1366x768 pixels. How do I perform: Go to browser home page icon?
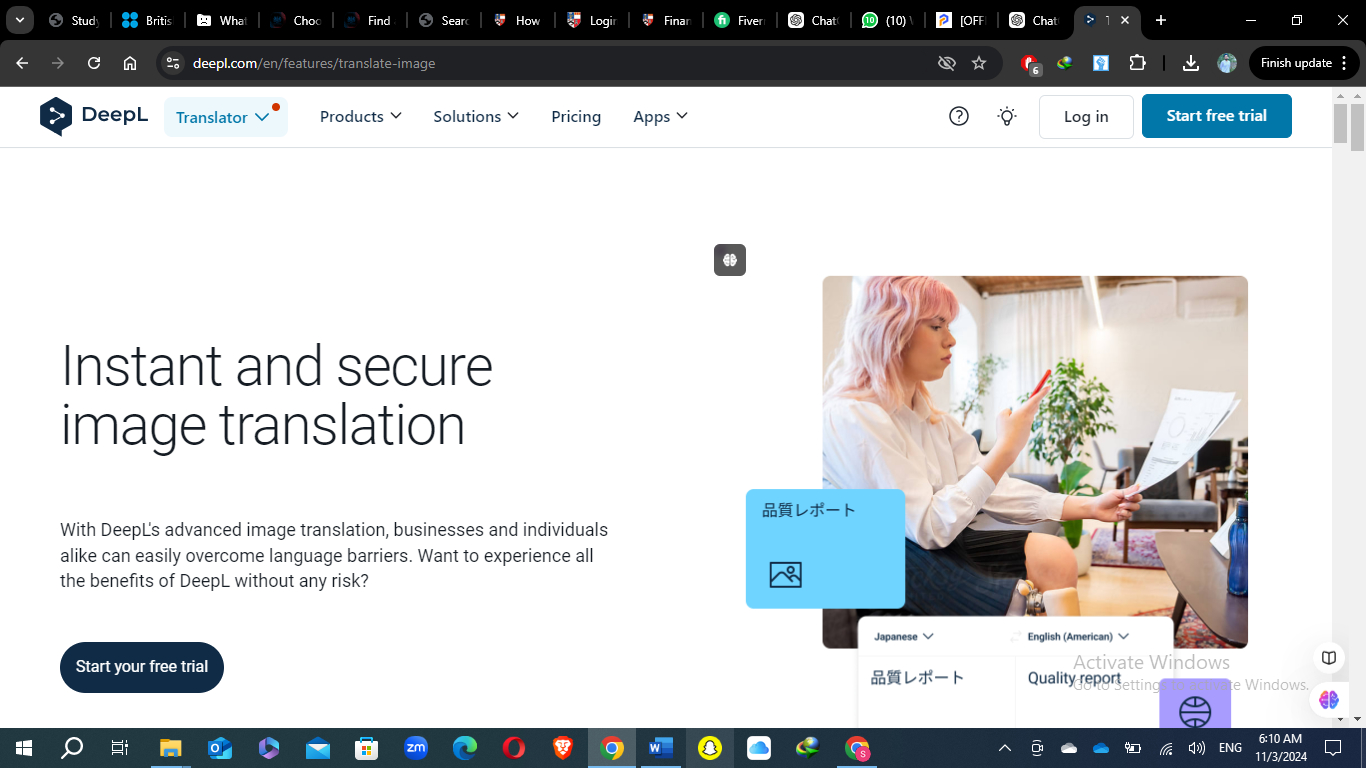point(130,63)
